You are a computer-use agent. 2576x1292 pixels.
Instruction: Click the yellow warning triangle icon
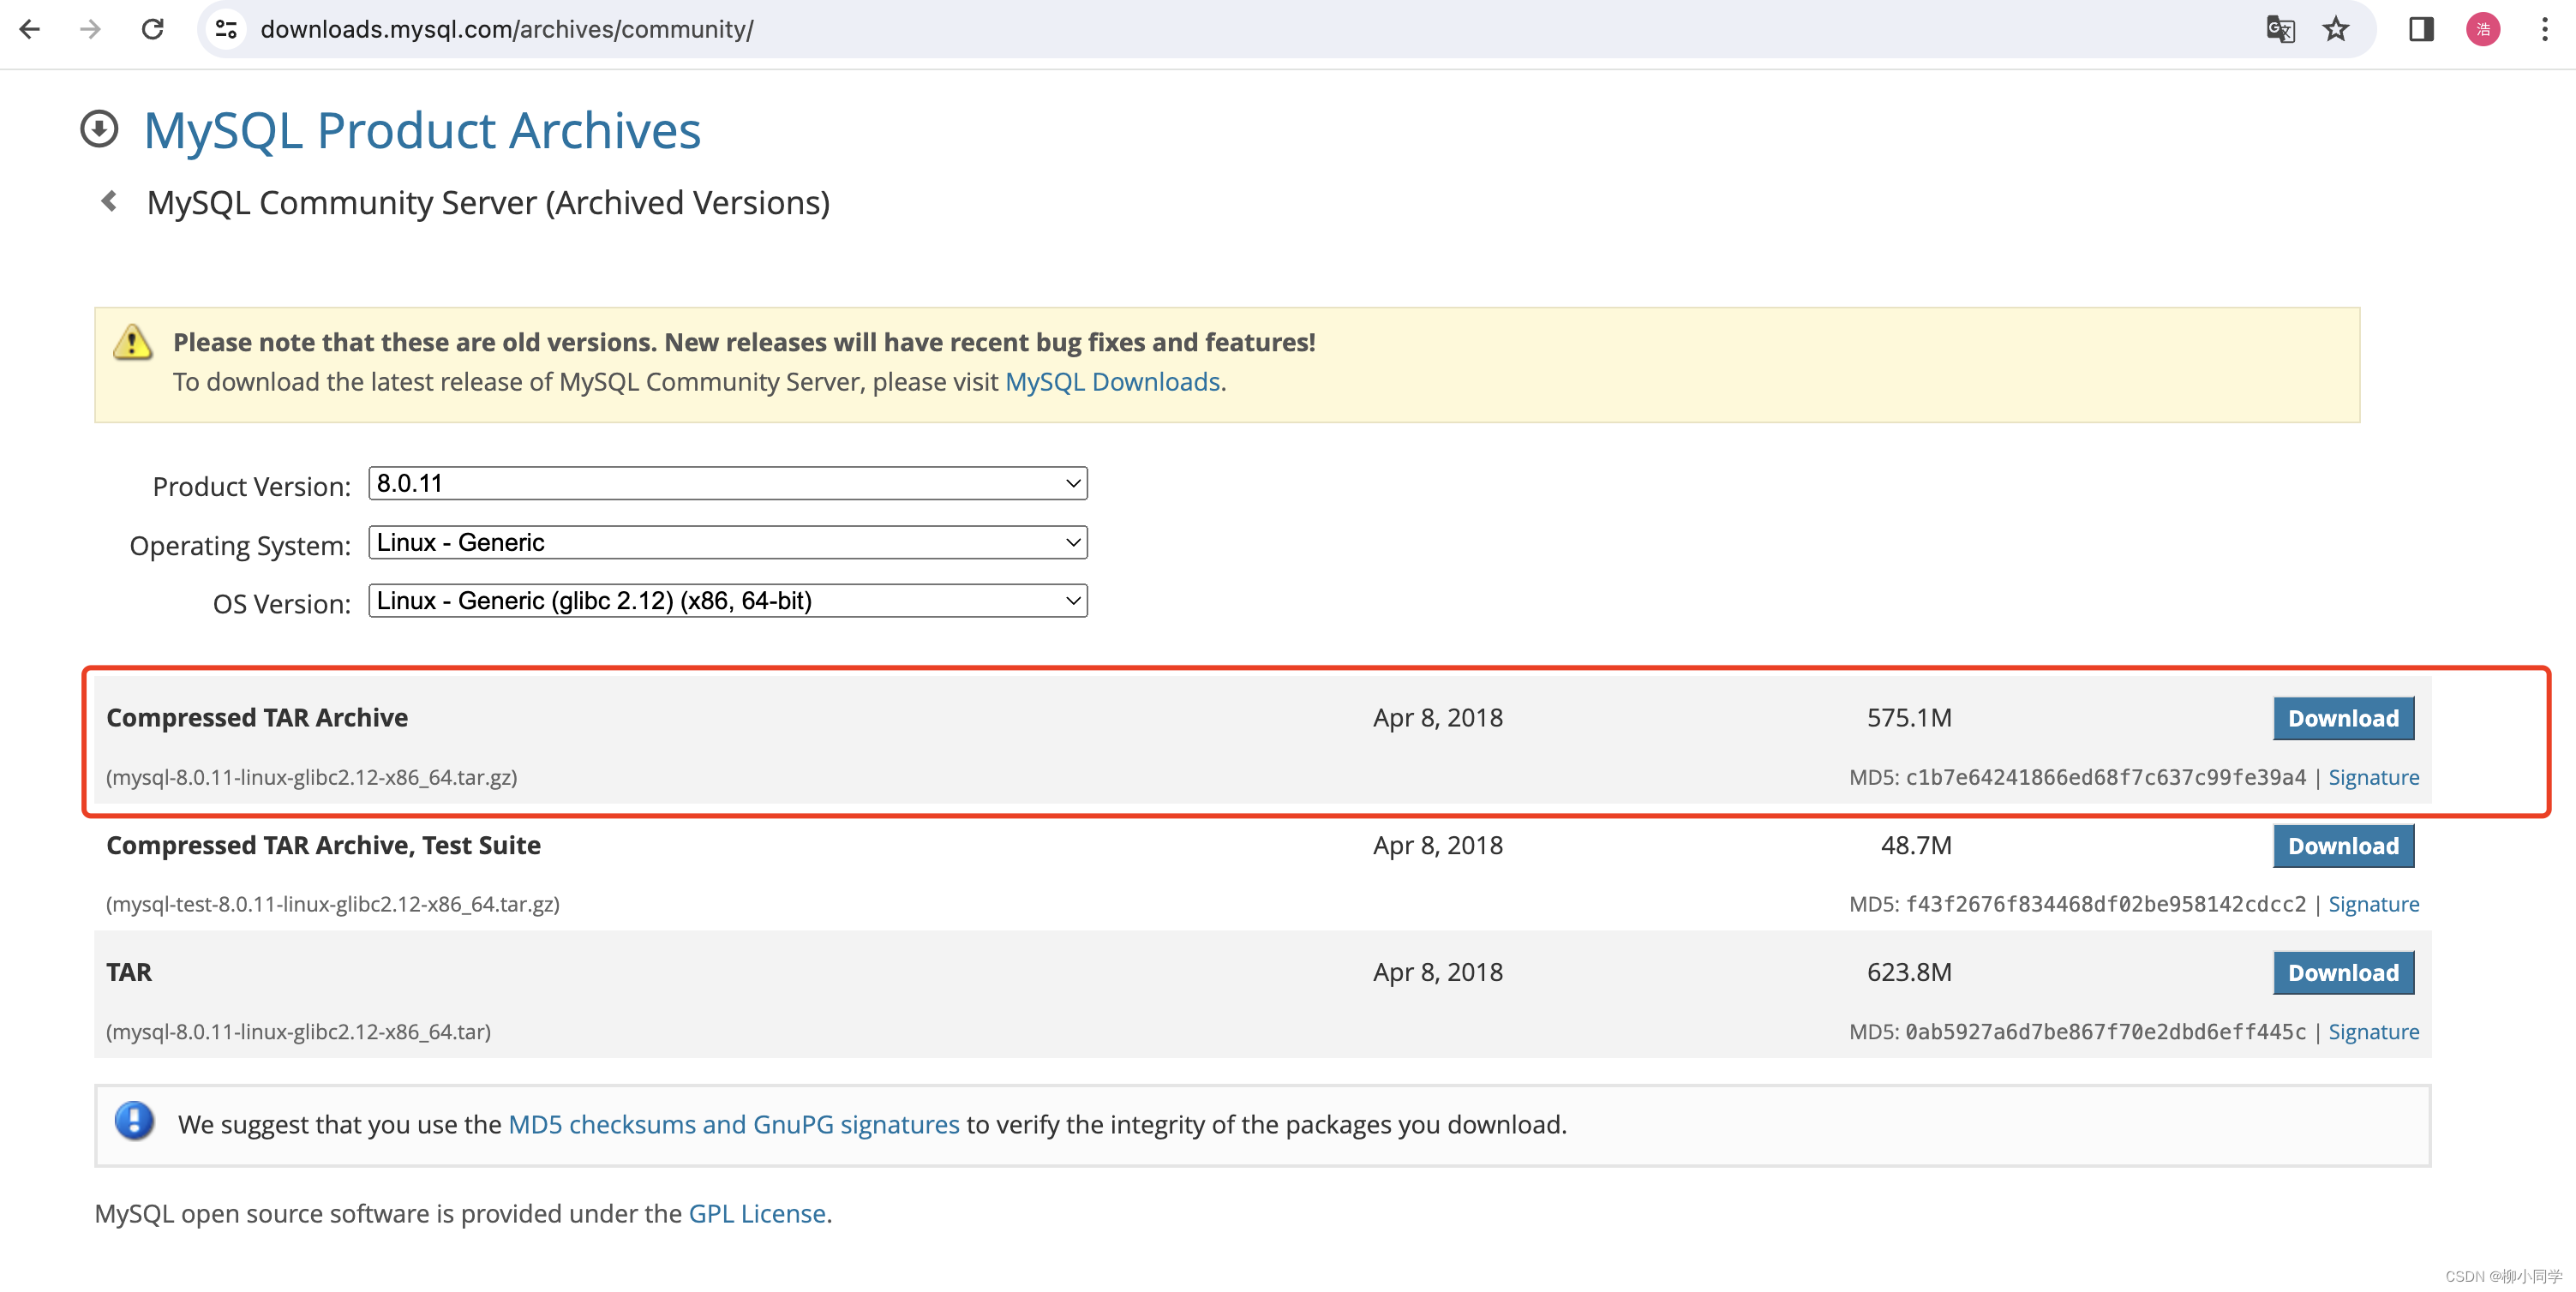[x=132, y=342]
